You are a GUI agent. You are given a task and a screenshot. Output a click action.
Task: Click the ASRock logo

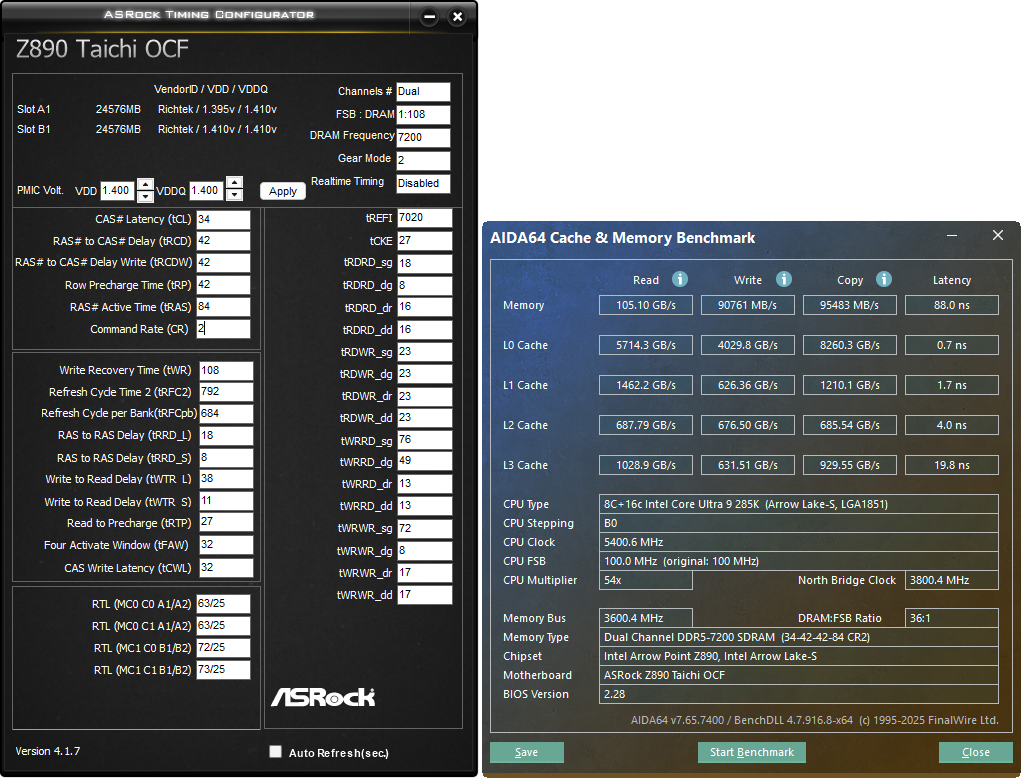click(x=323, y=697)
